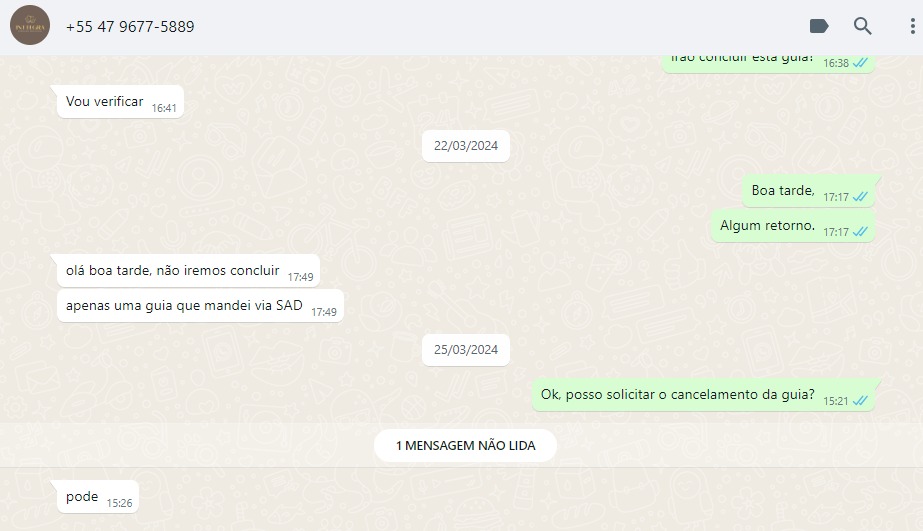
Task: Click the partially visible "concluir esta guia" message
Action: [x=768, y=64]
